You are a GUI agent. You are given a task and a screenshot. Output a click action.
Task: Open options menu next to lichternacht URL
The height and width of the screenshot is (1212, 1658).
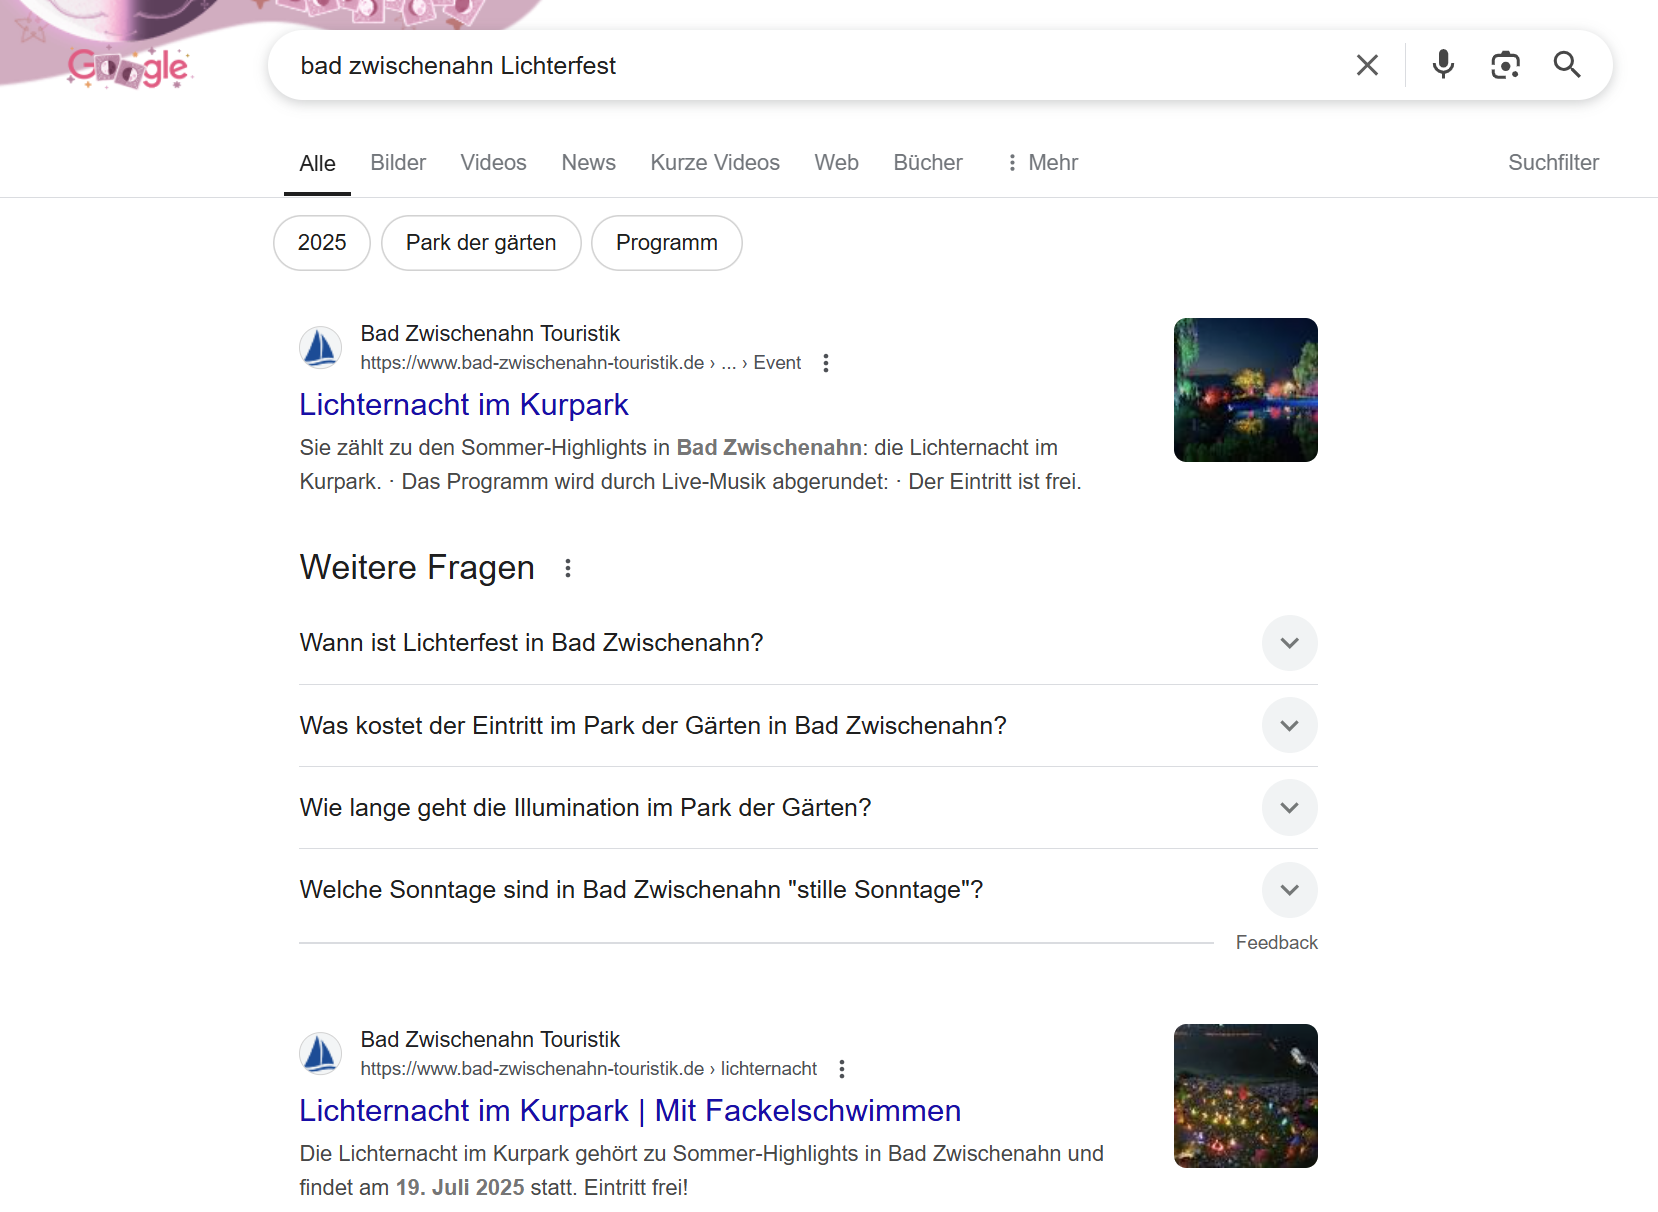tap(842, 1069)
